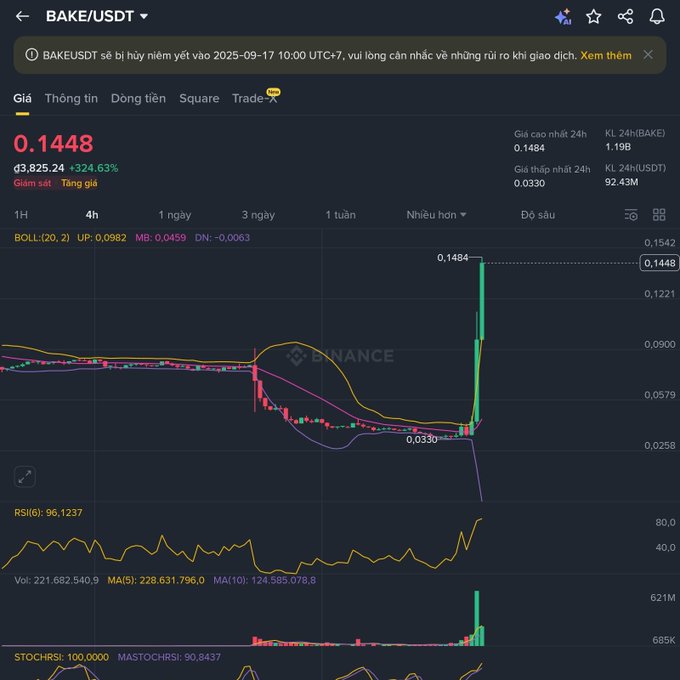Tap the MA(5): 228.631.796,0 label
This screenshot has width=680, height=680.
coord(156,580)
